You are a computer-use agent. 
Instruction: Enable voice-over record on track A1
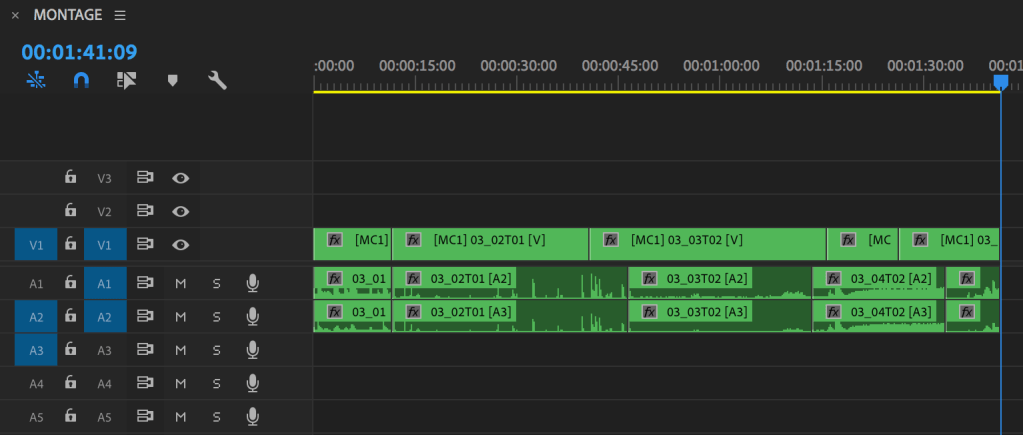[x=253, y=284]
